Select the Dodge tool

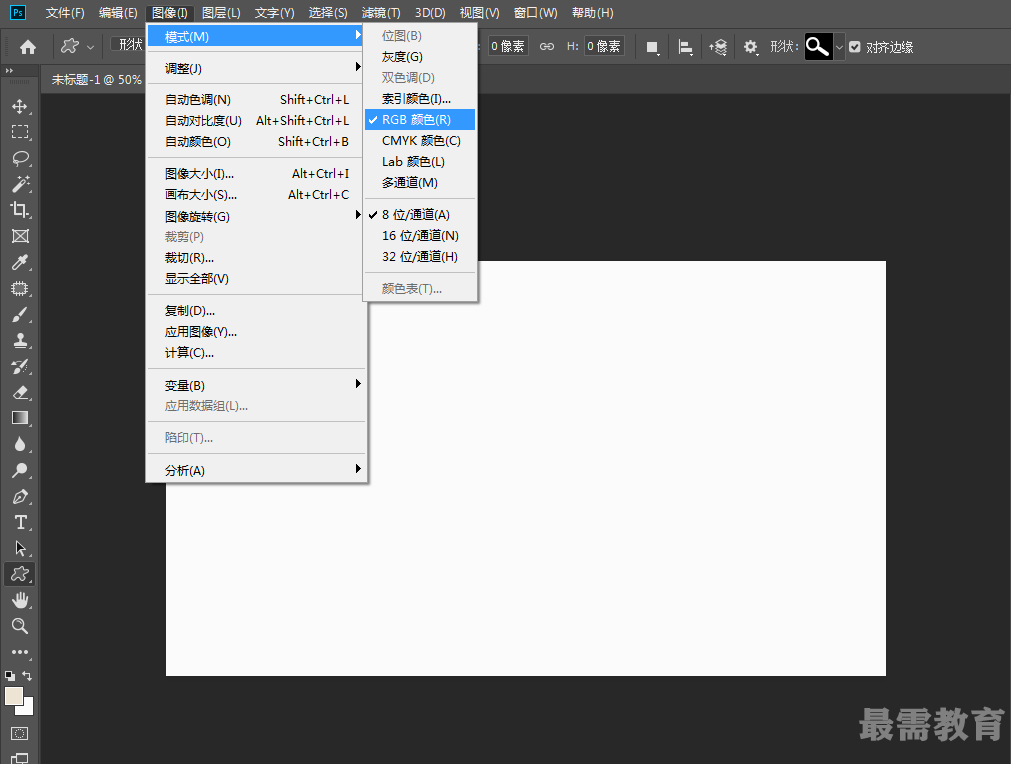[x=20, y=470]
